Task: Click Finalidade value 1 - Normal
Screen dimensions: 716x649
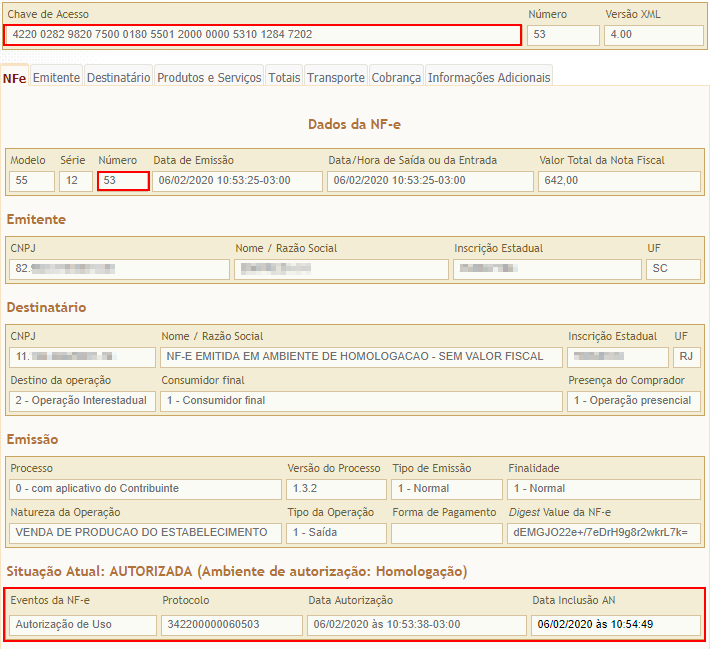Action: (x=604, y=489)
